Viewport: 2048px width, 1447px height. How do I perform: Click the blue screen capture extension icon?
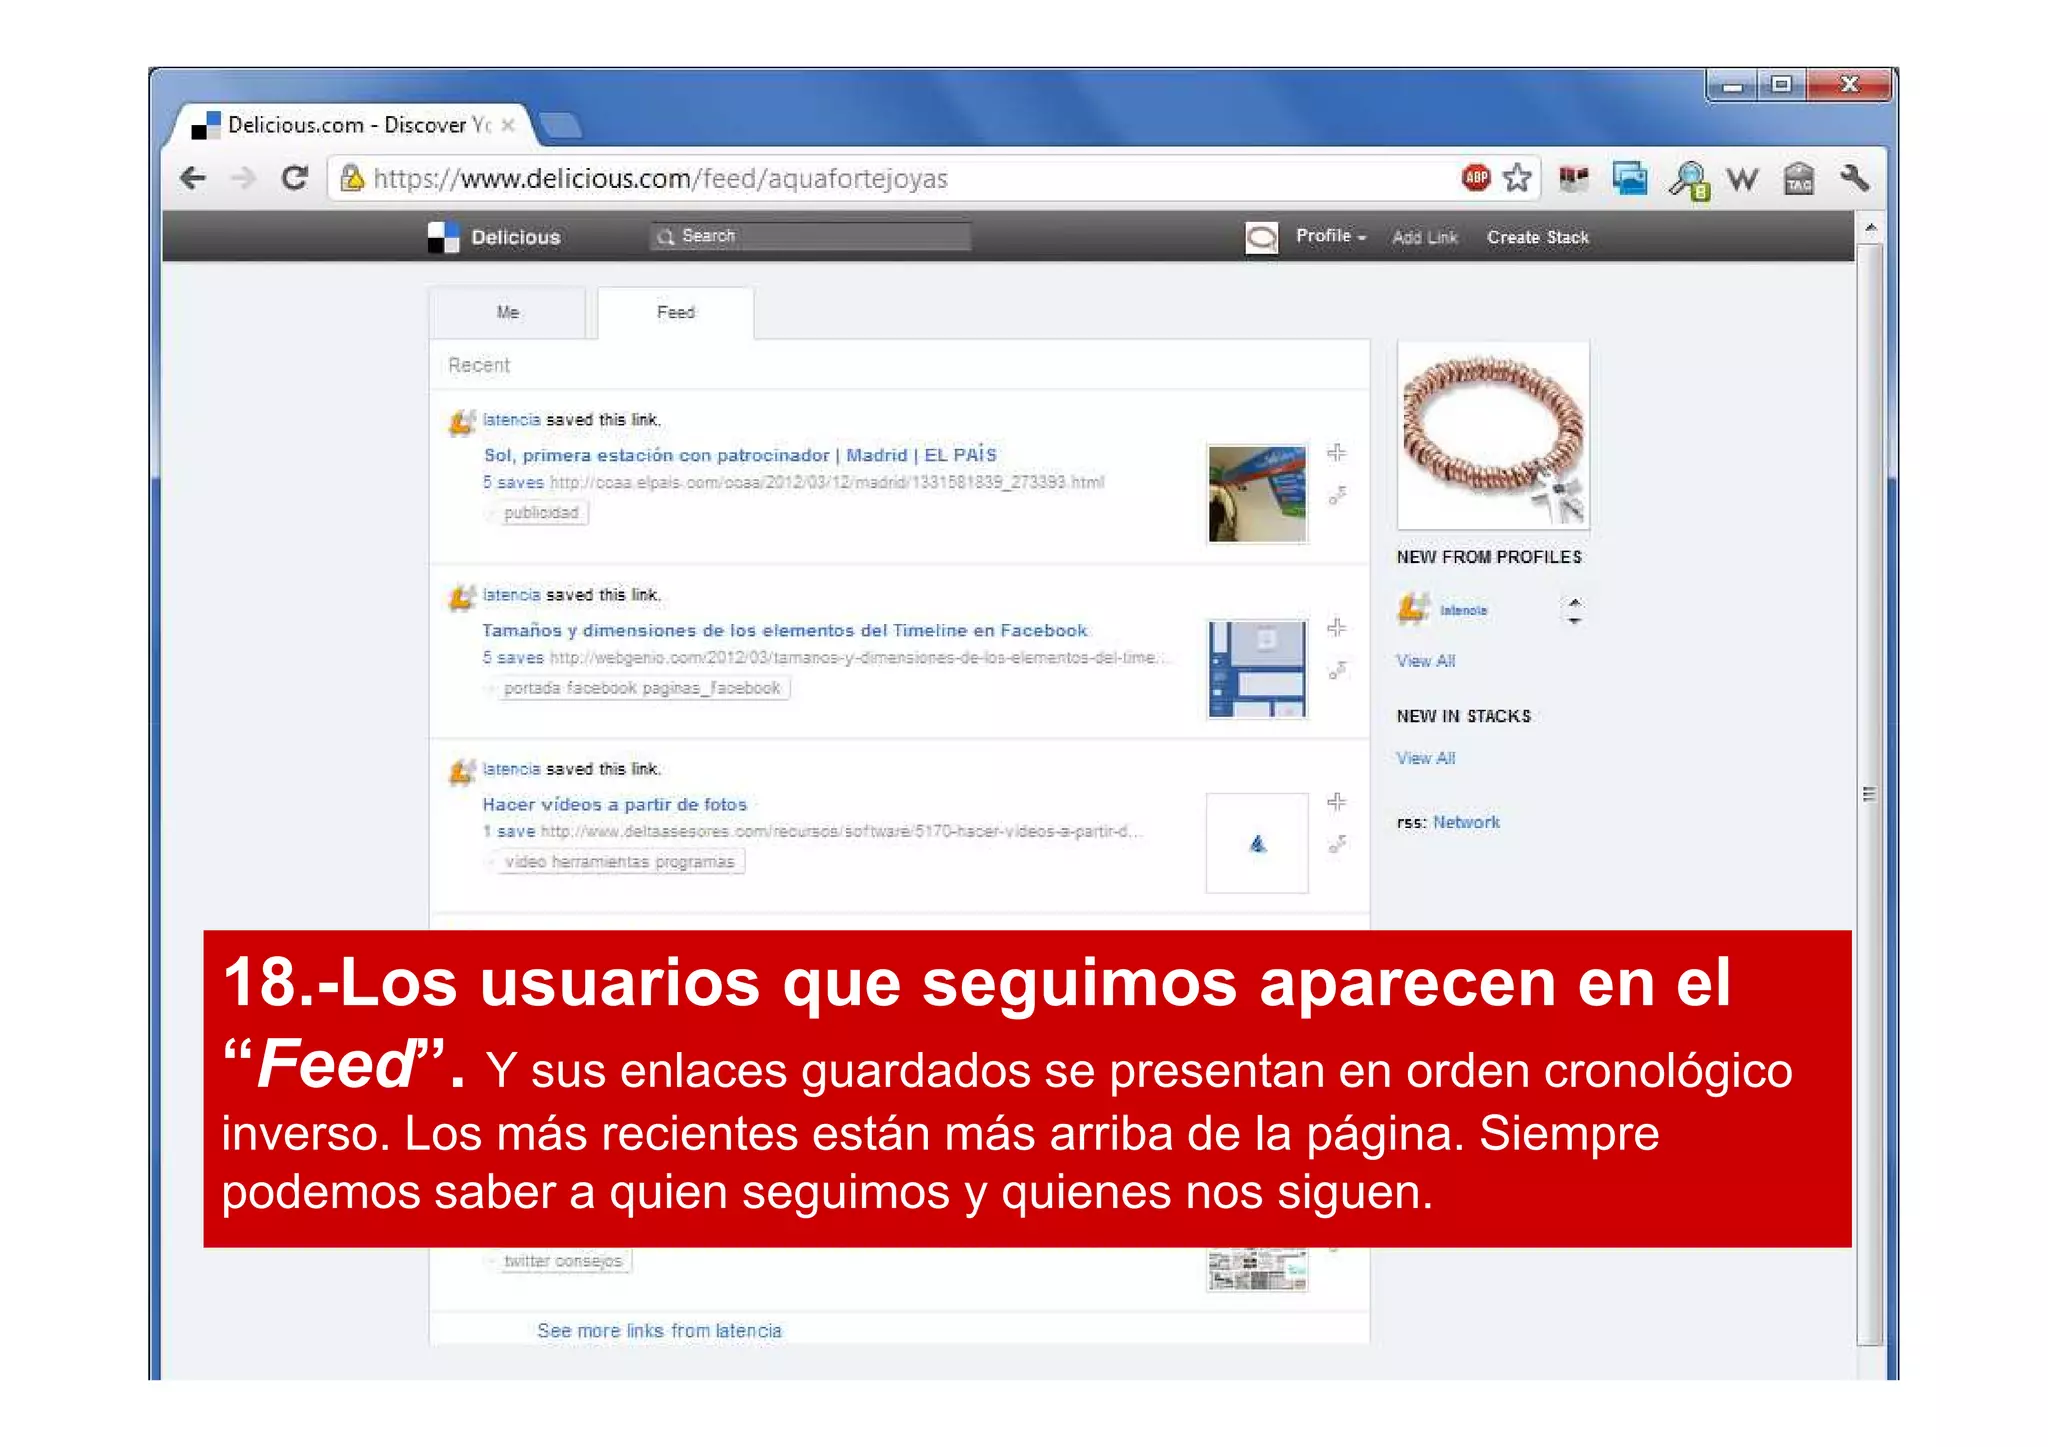(x=1629, y=179)
